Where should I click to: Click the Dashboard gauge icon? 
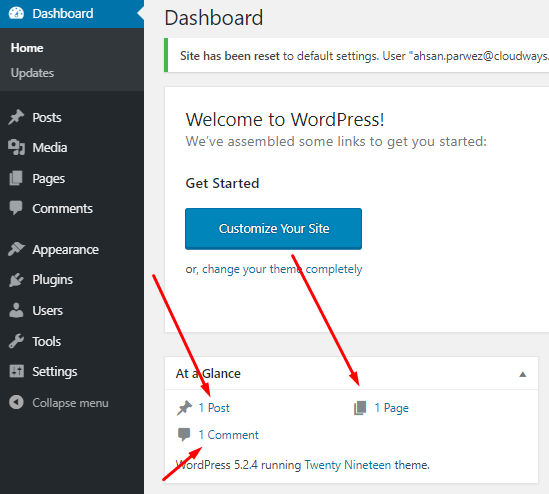point(16,13)
